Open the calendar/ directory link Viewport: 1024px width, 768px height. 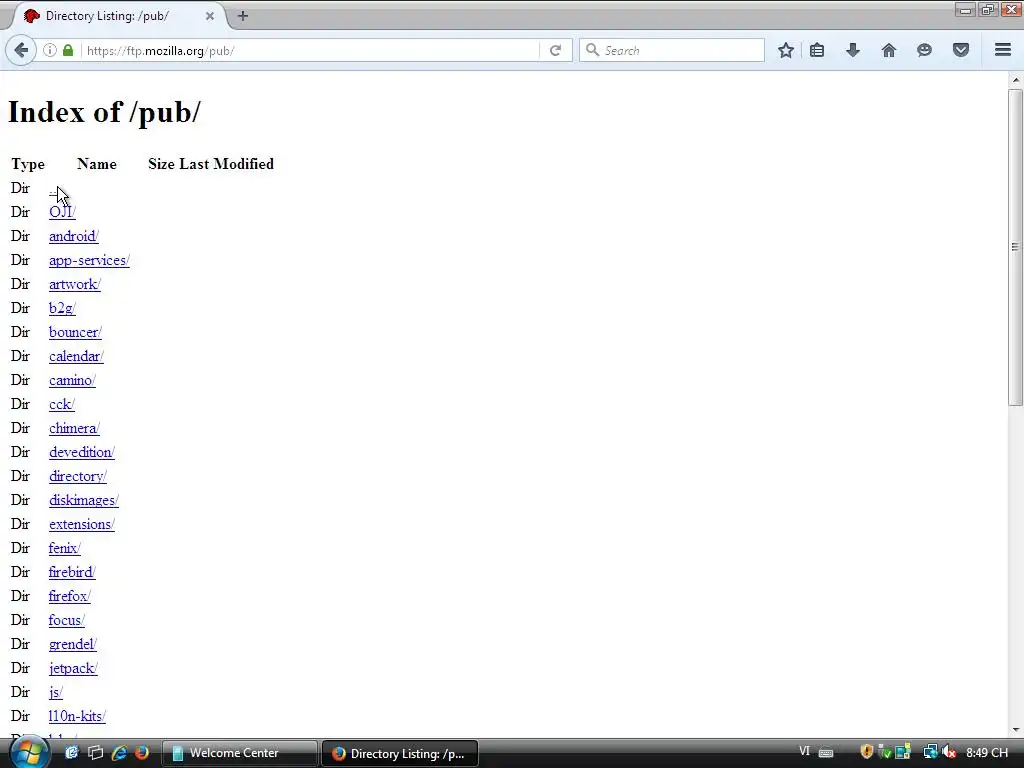76,357
